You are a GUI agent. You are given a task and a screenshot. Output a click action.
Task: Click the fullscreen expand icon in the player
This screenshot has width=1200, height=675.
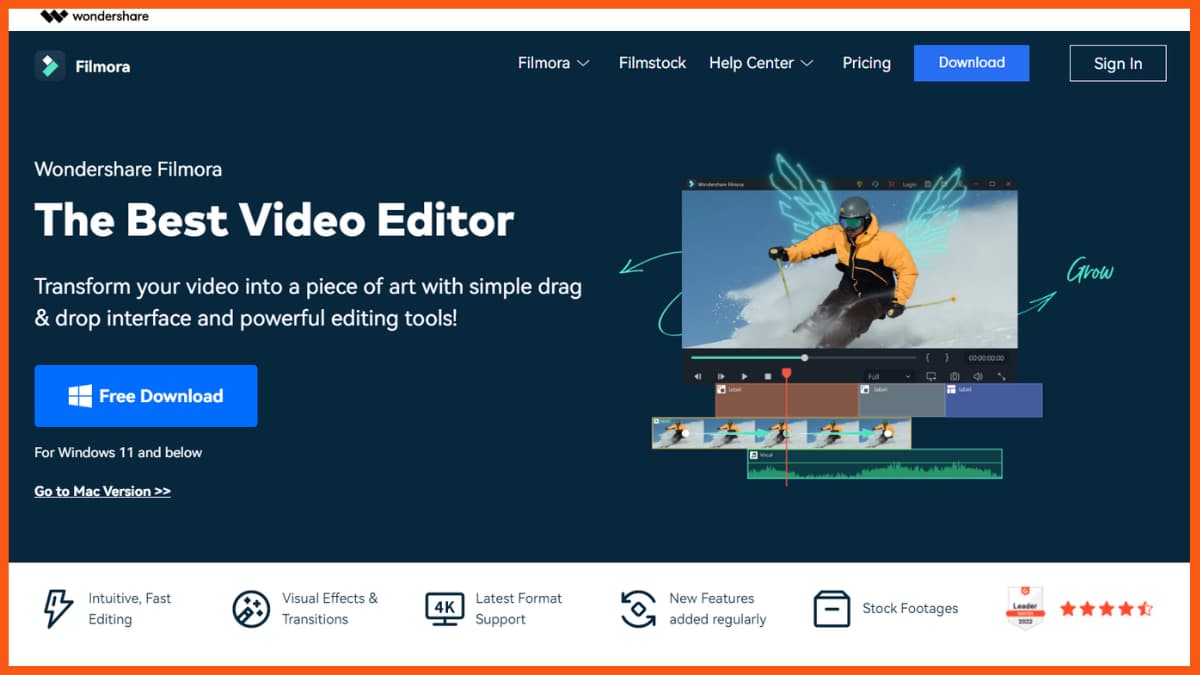coord(1003,375)
